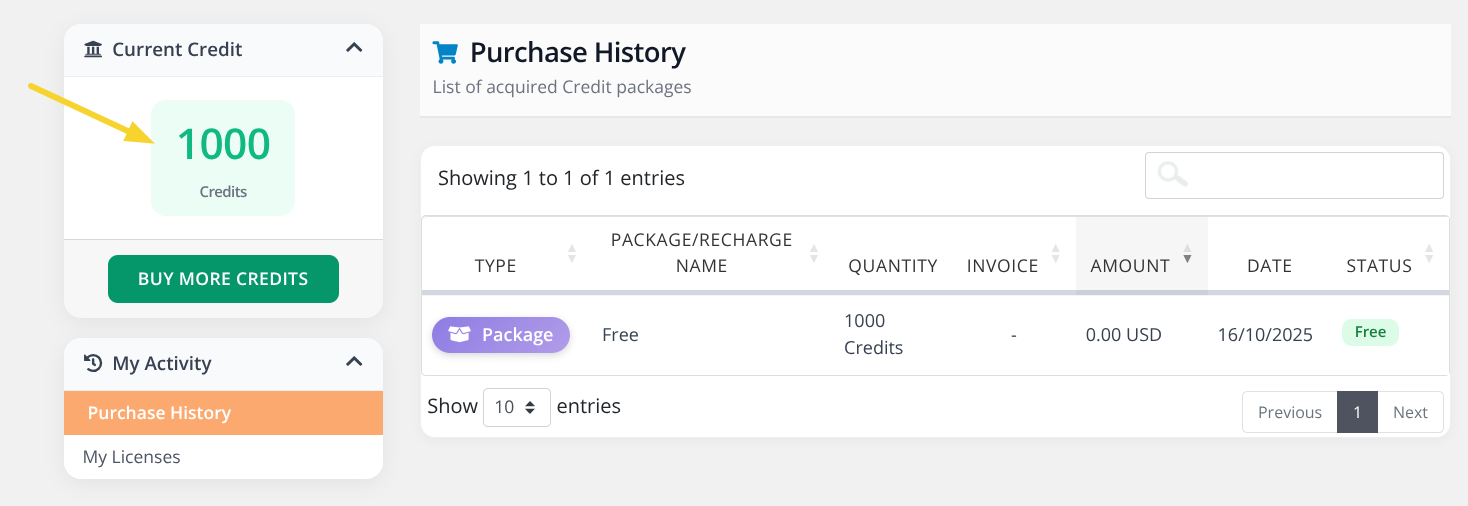This screenshot has height=506, width=1468.
Task: Sort by Status column arrows
Action: click(x=1429, y=254)
